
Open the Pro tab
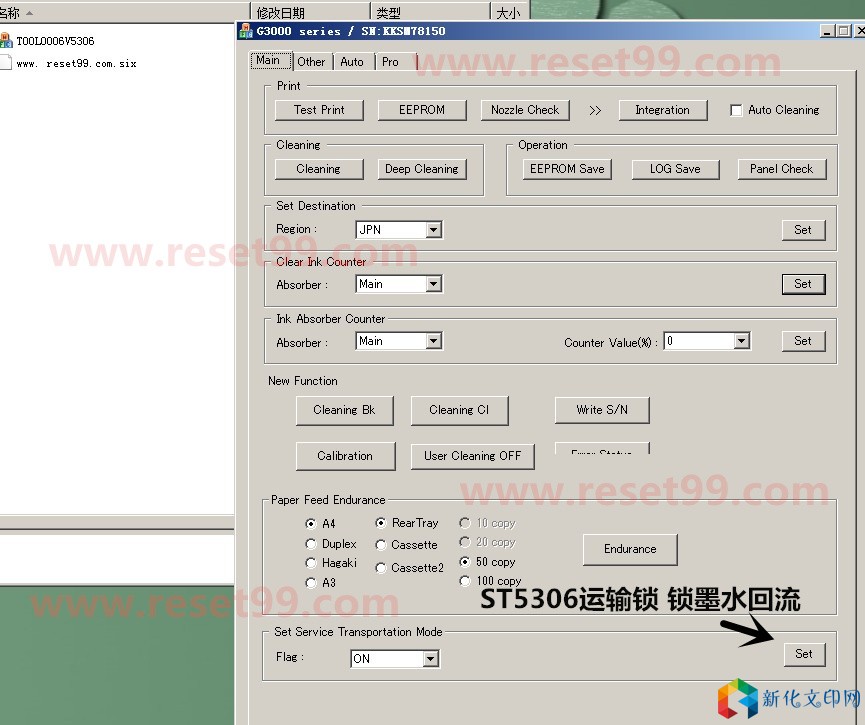390,62
